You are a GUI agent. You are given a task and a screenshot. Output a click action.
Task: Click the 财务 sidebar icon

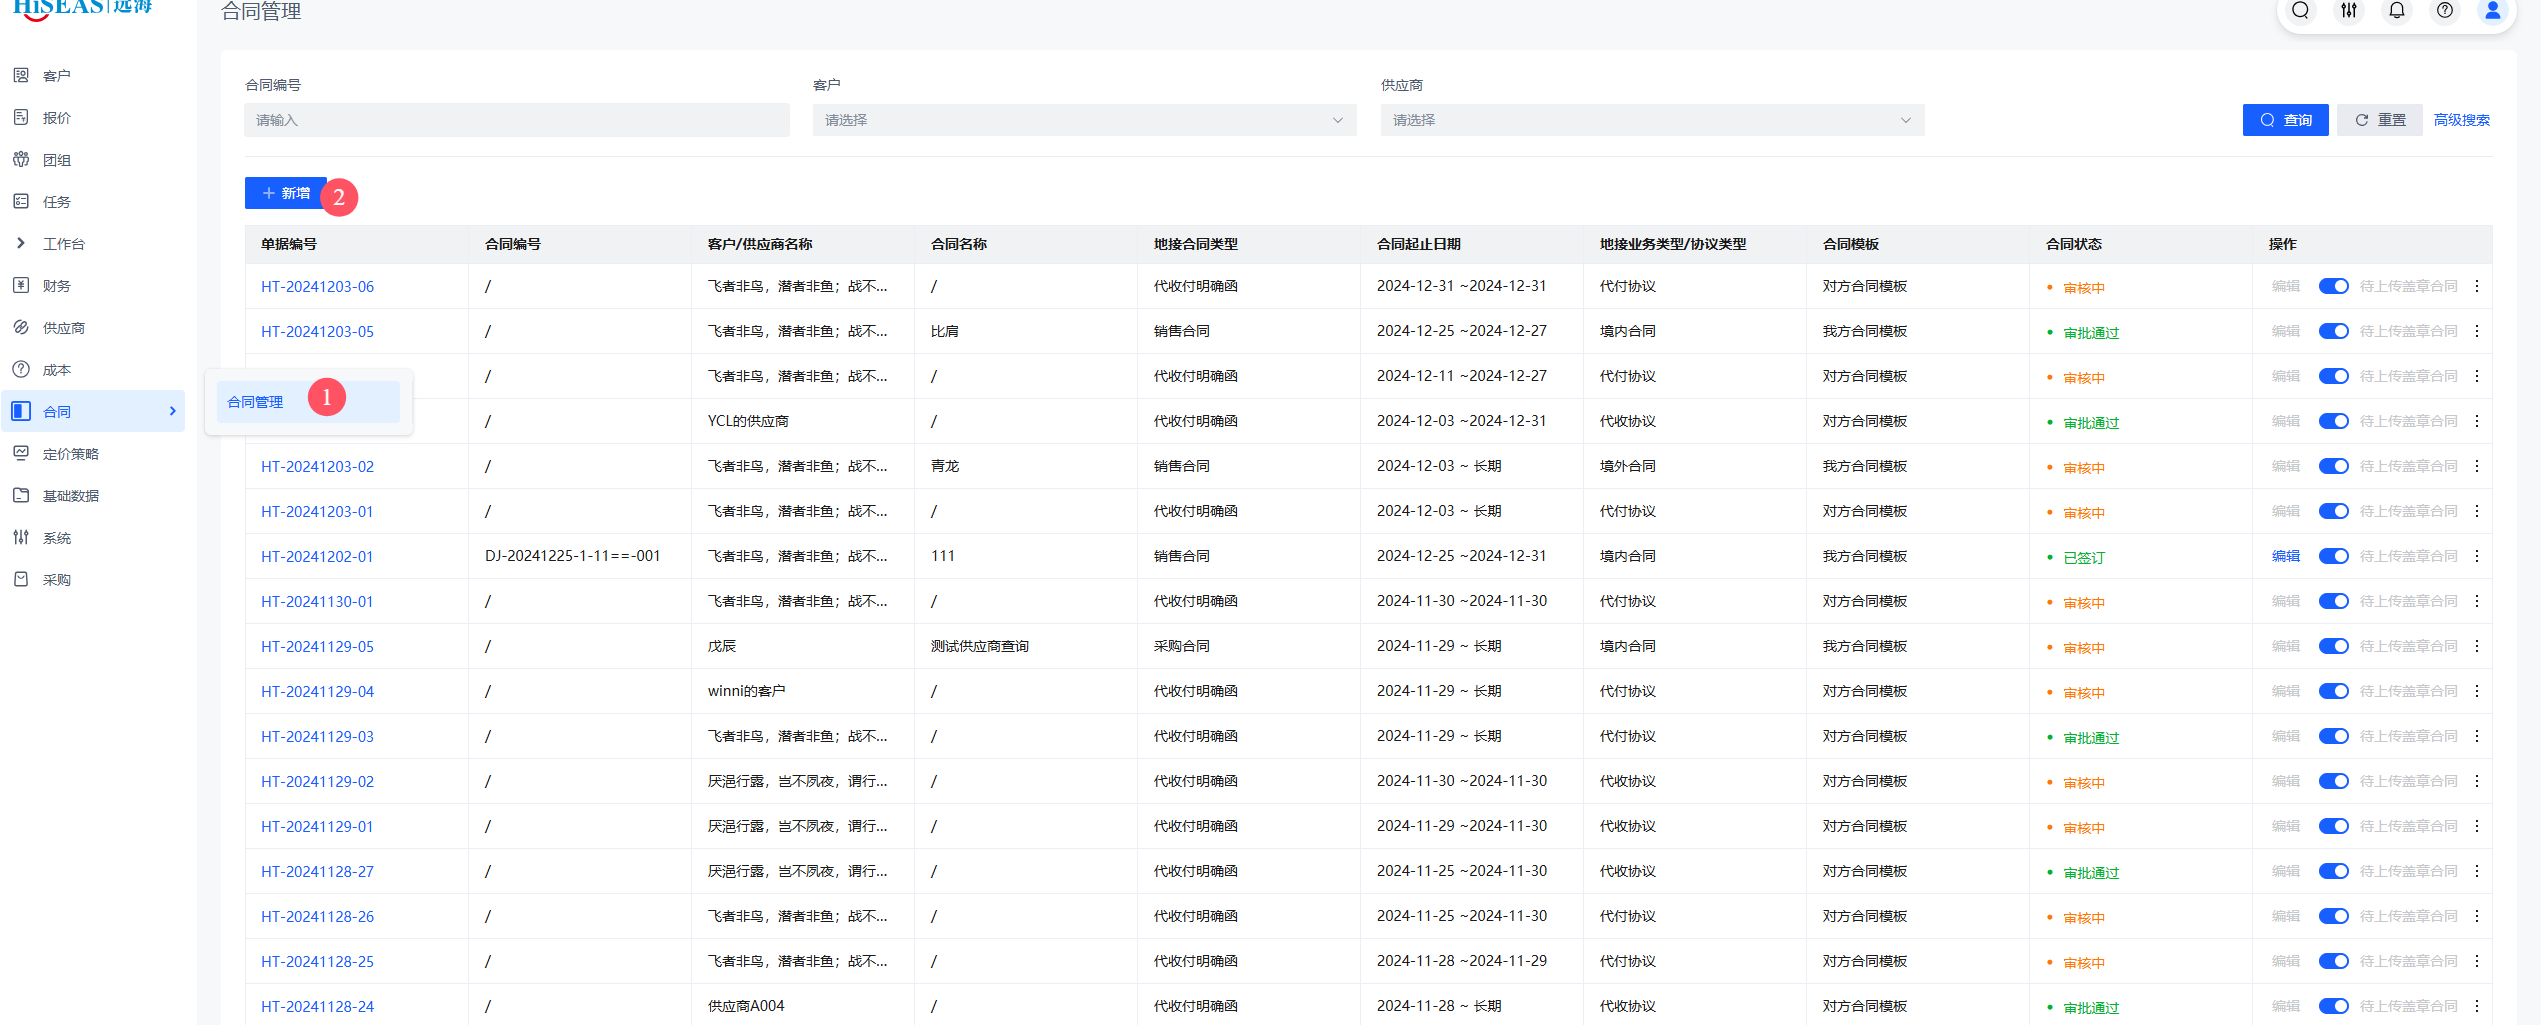[x=21, y=285]
